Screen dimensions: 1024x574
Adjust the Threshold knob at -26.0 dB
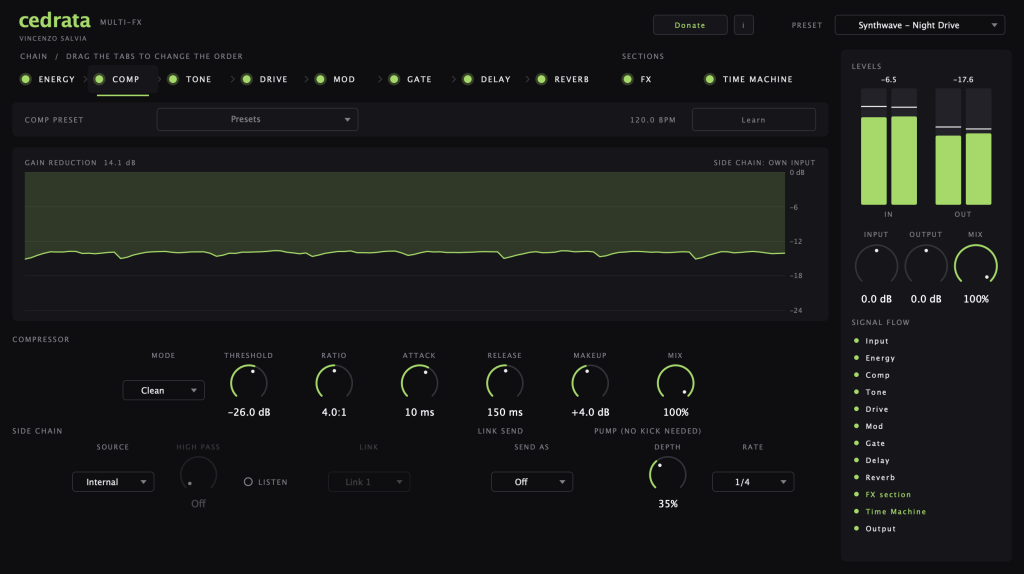click(x=249, y=383)
